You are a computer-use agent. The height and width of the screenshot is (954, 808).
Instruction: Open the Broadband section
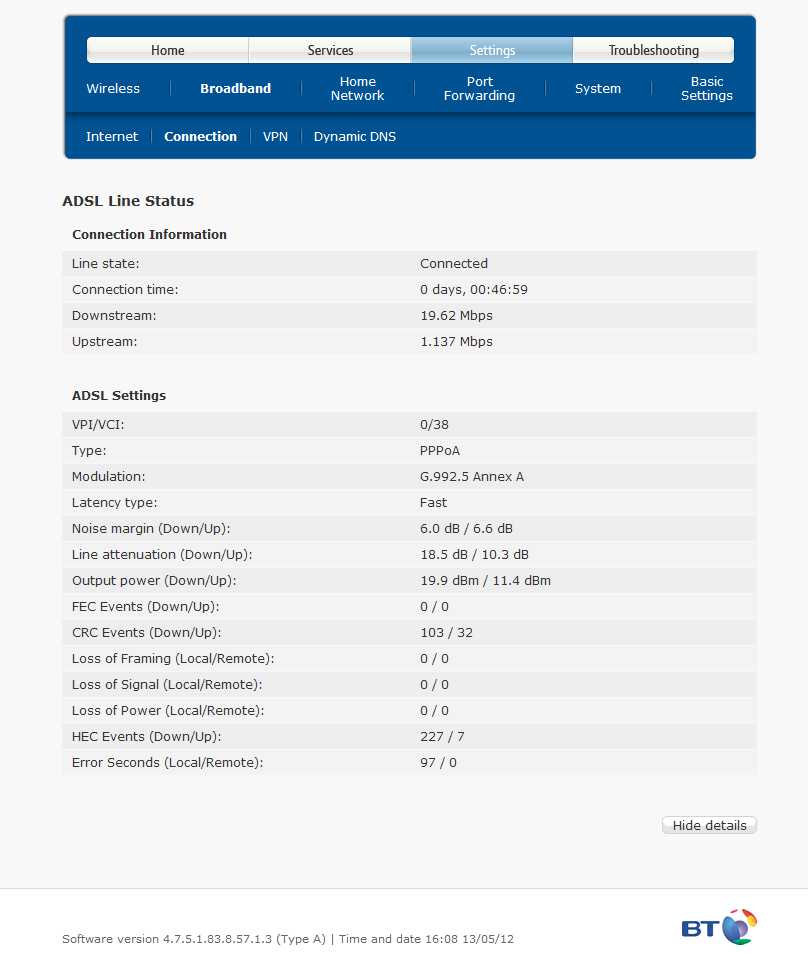[235, 88]
